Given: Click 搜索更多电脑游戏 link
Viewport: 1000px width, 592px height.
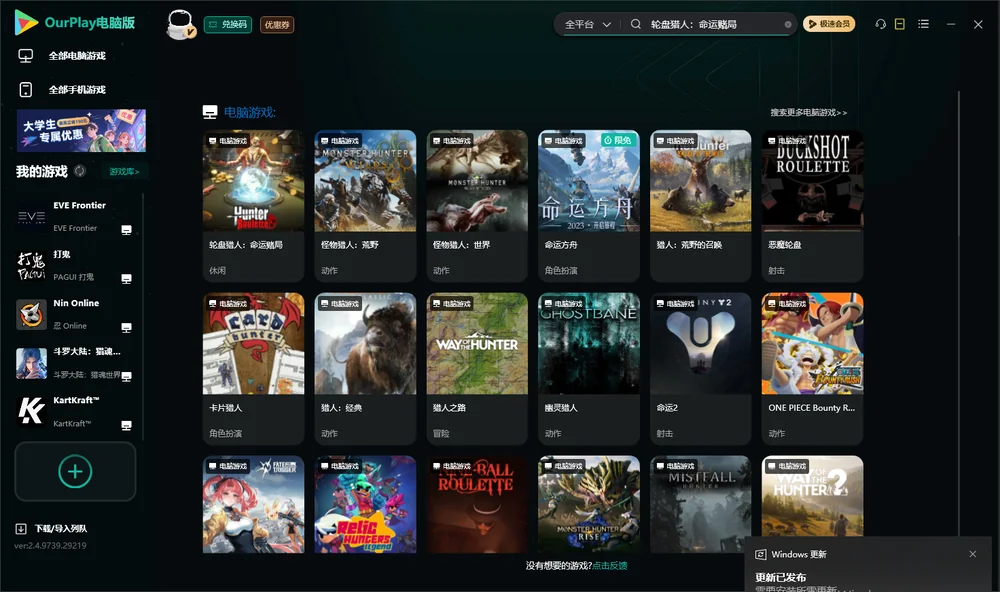Looking at the screenshot, I should coord(808,112).
